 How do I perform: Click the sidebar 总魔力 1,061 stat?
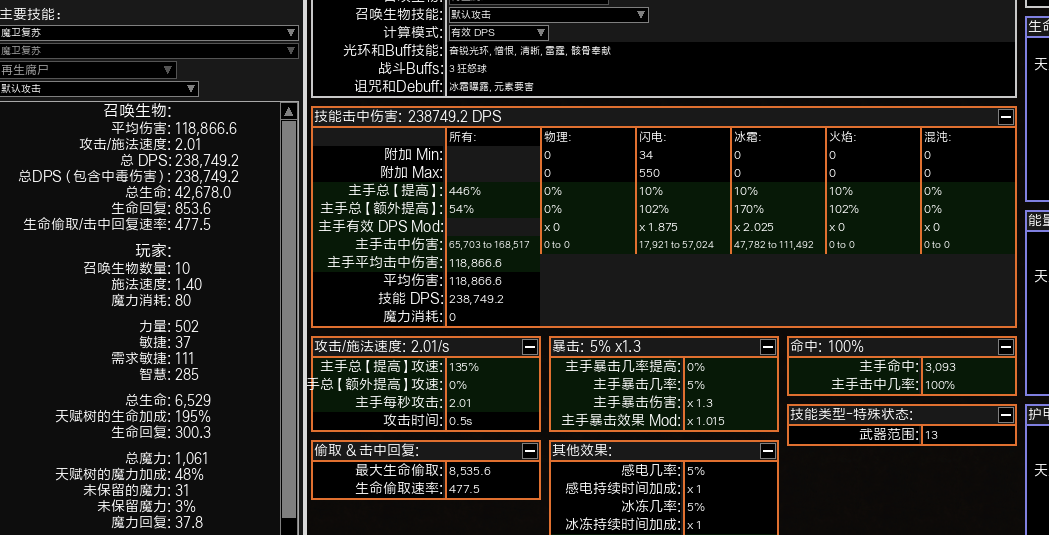point(167,459)
